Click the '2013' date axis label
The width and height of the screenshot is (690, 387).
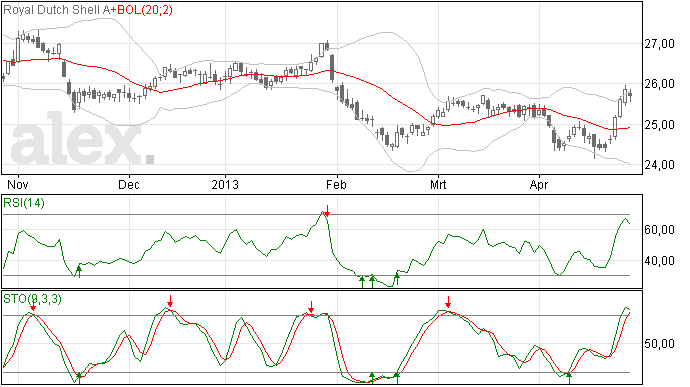225,184
